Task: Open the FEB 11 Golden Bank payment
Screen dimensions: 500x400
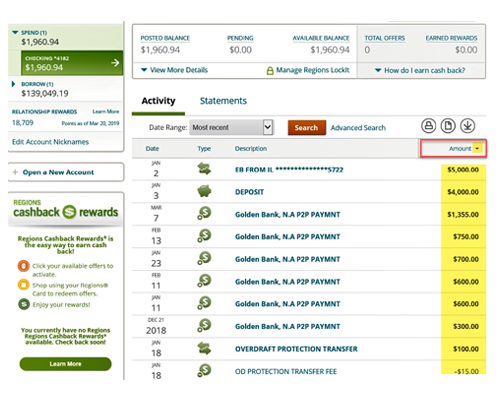Action: pyautogui.click(x=288, y=282)
